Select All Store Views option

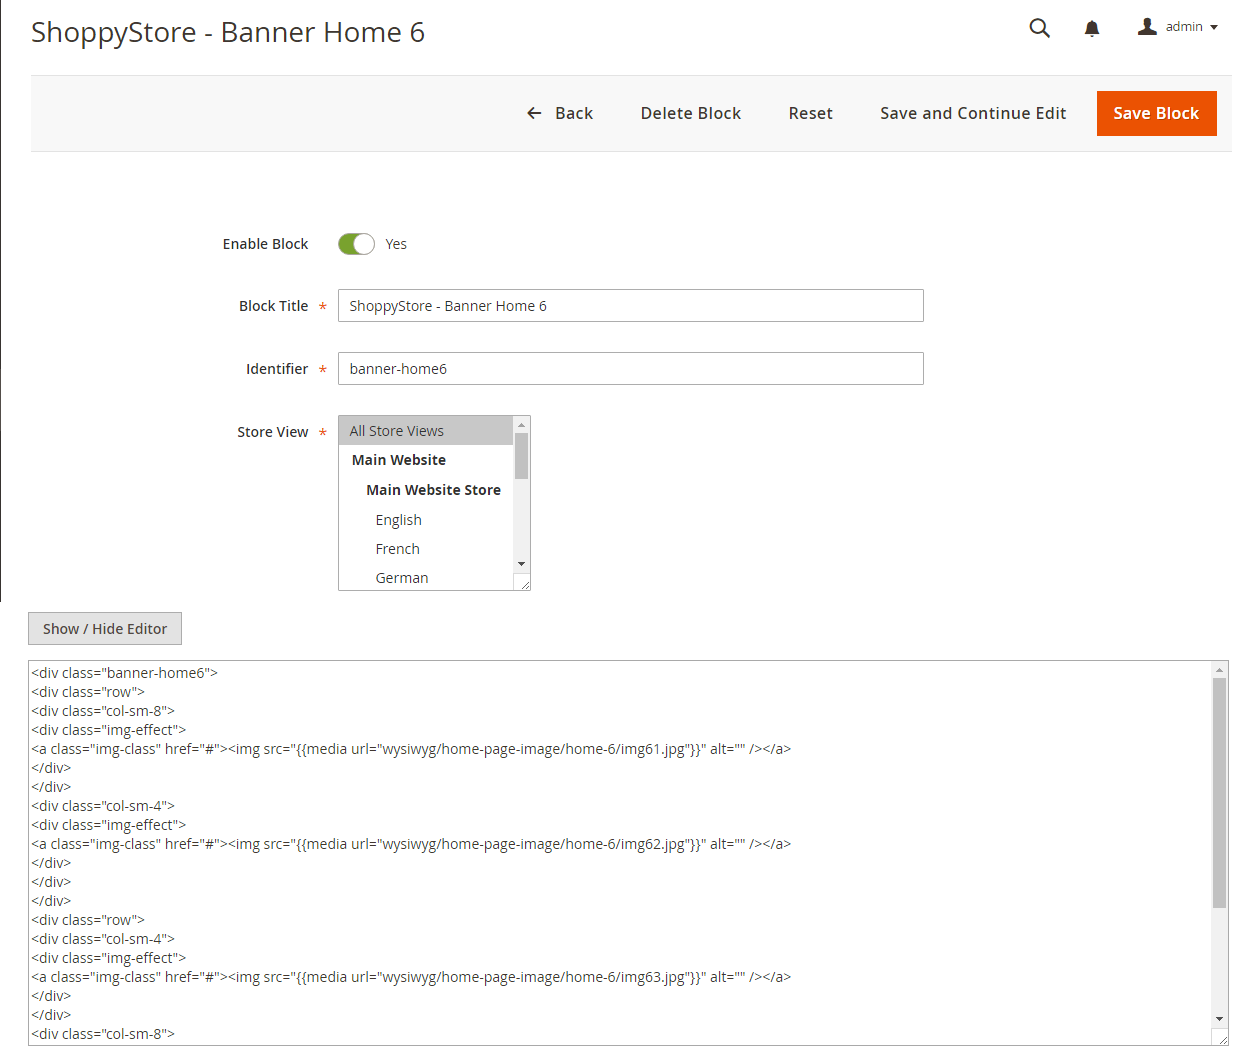pyautogui.click(x=426, y=431)
